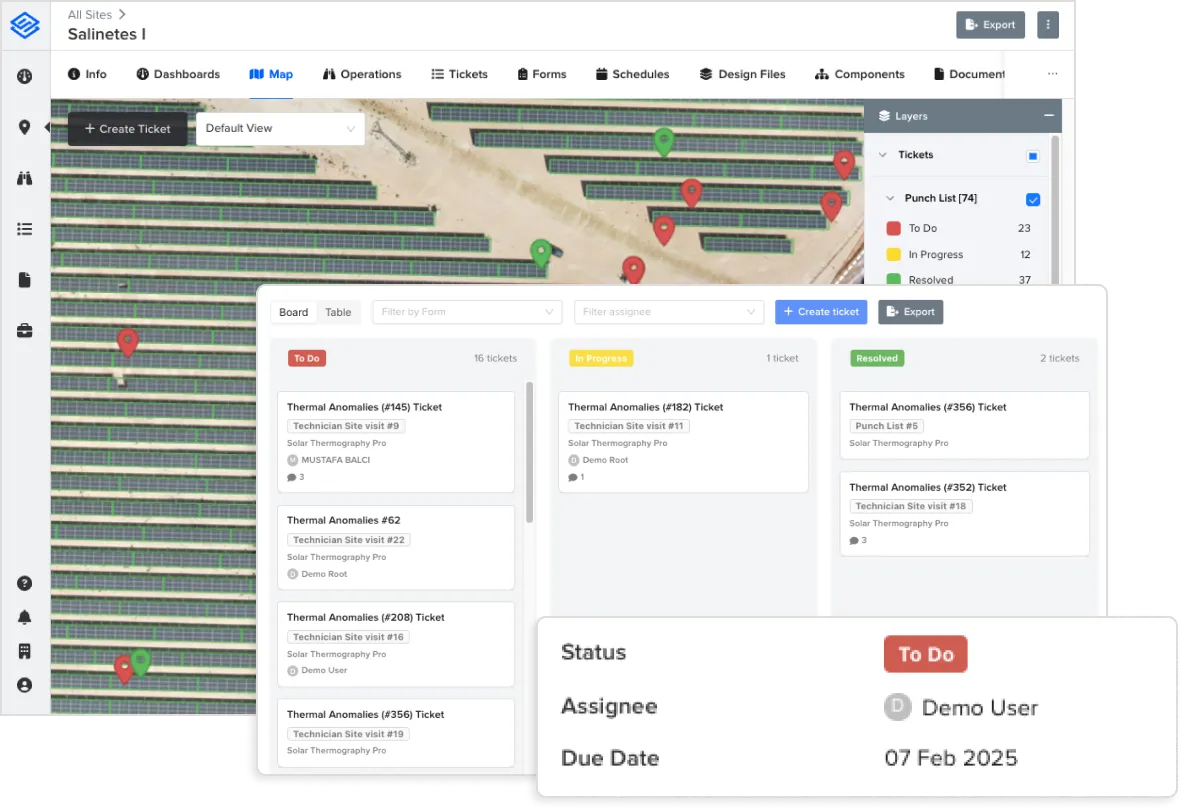Click the app logo icon
Image resolution: width=1182 pixels, height=810 pixels.
(25, 25)
